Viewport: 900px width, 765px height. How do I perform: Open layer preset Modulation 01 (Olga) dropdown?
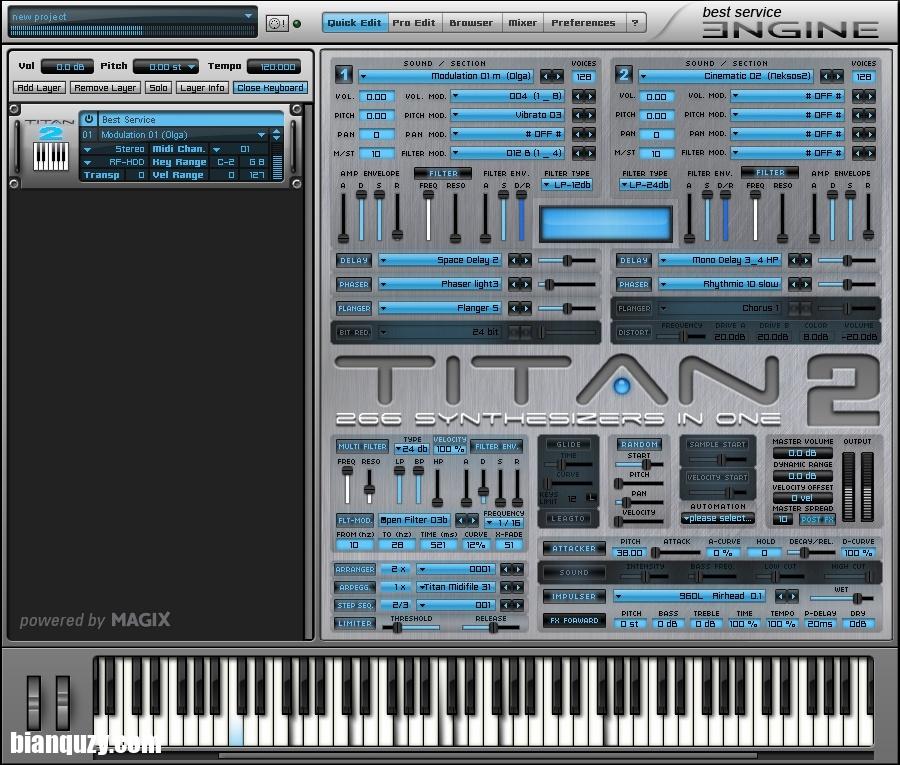[262, 135]
